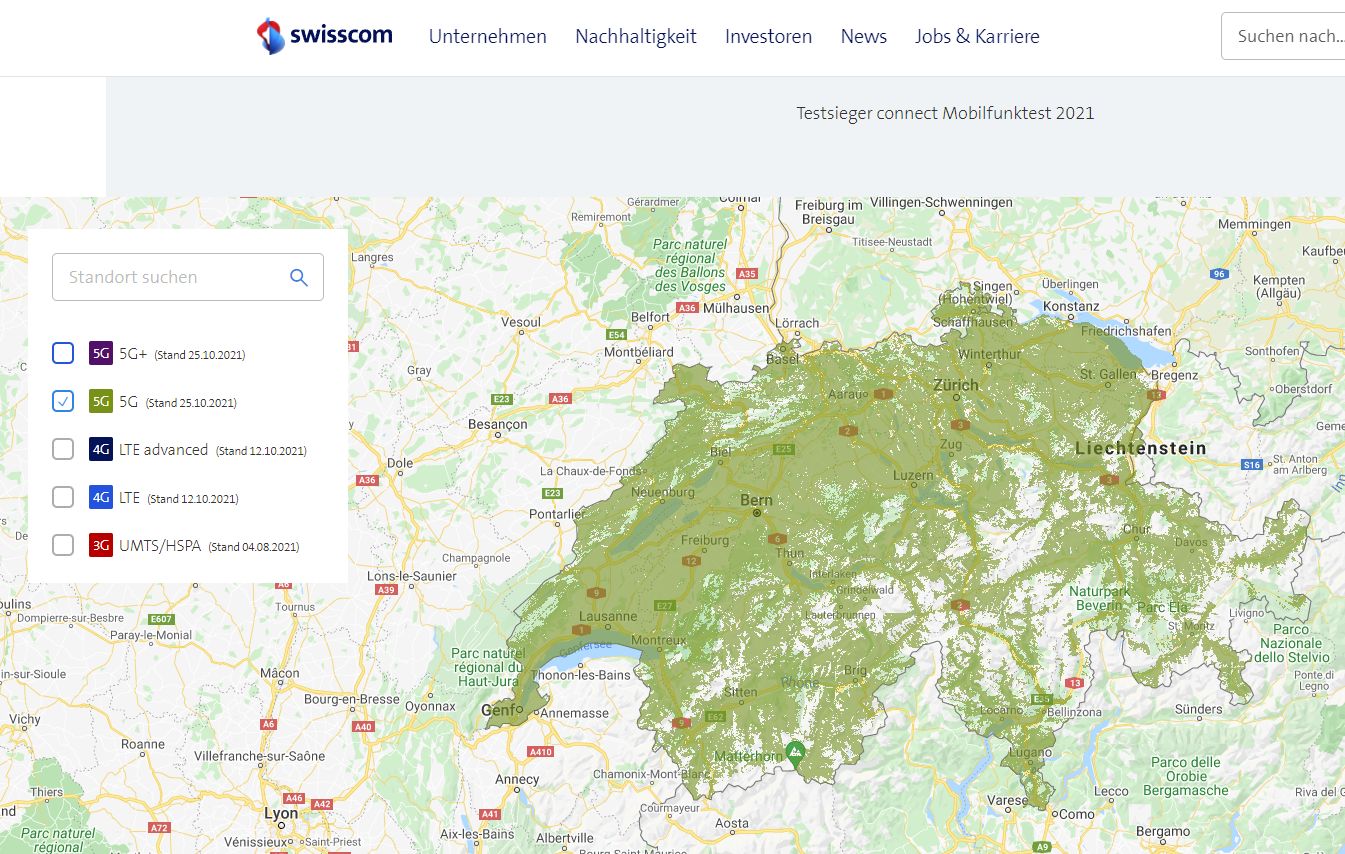
Task: Click the magnifier search icon in Standort field
Action: [298, 277]
